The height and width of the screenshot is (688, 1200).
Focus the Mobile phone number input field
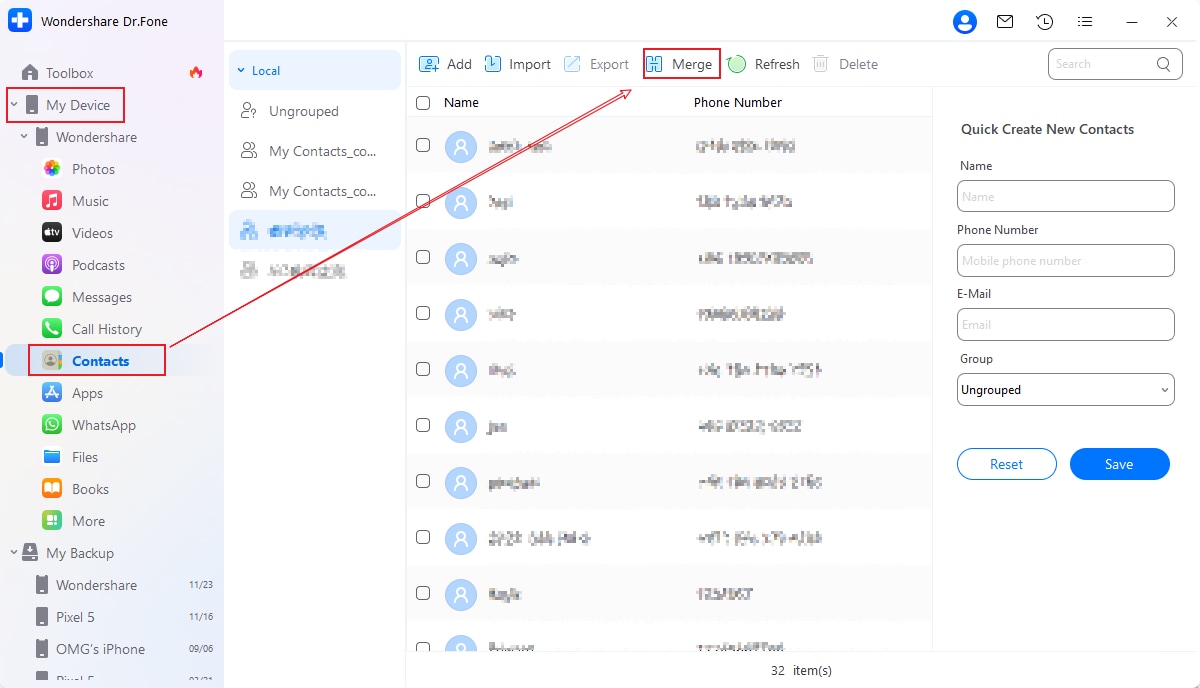(1065, 260)
